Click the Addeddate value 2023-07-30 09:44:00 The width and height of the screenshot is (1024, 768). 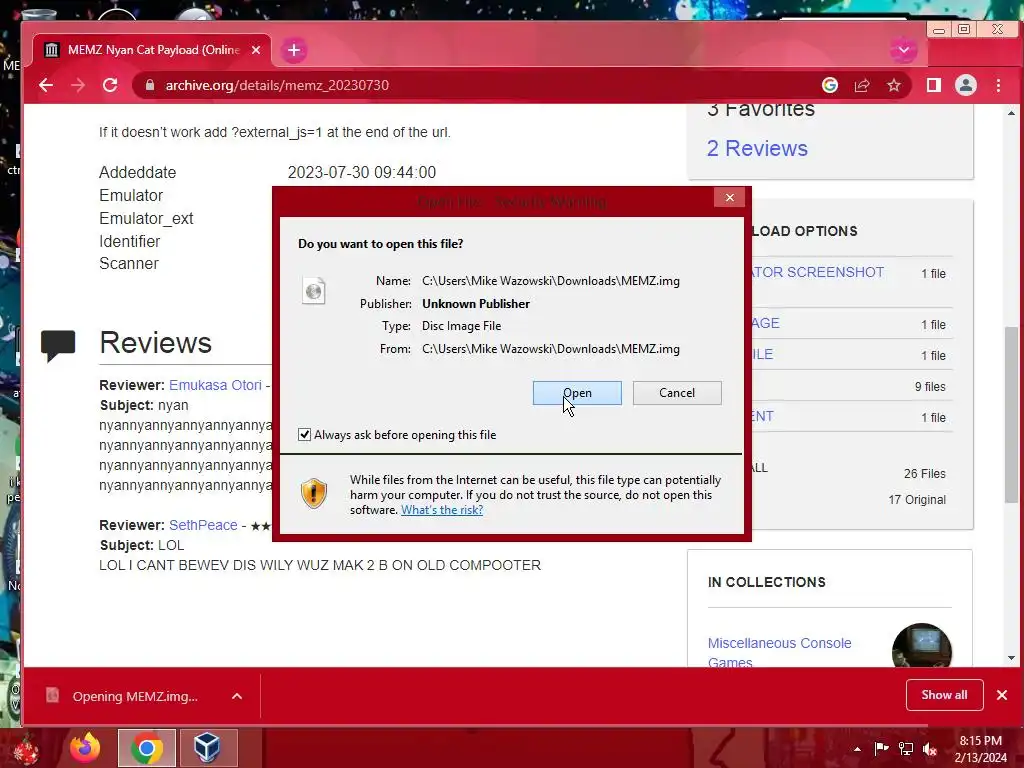(362, 172)
